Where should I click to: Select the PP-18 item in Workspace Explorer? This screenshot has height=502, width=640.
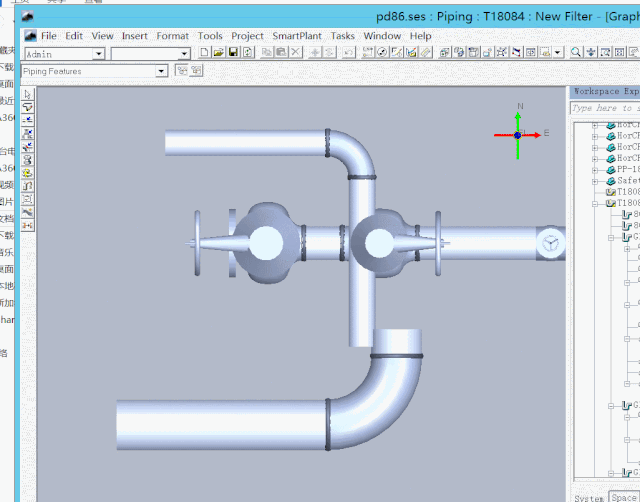[628, 169]
